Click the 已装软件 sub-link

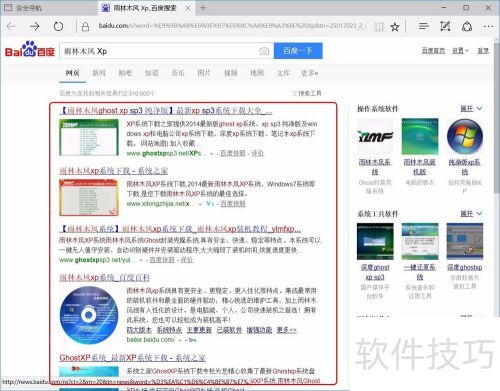click(x=229, y=330)
